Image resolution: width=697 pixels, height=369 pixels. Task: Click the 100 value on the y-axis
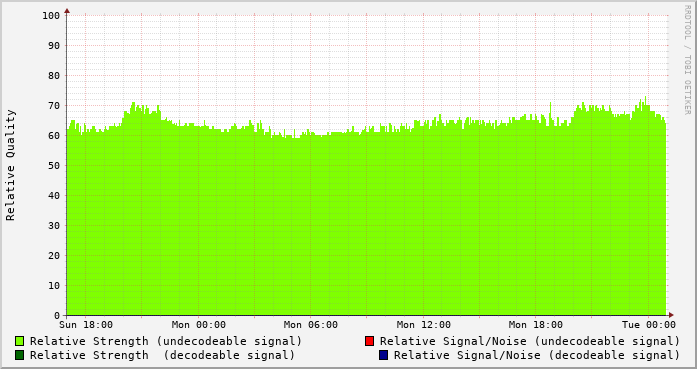click(51, 16)
